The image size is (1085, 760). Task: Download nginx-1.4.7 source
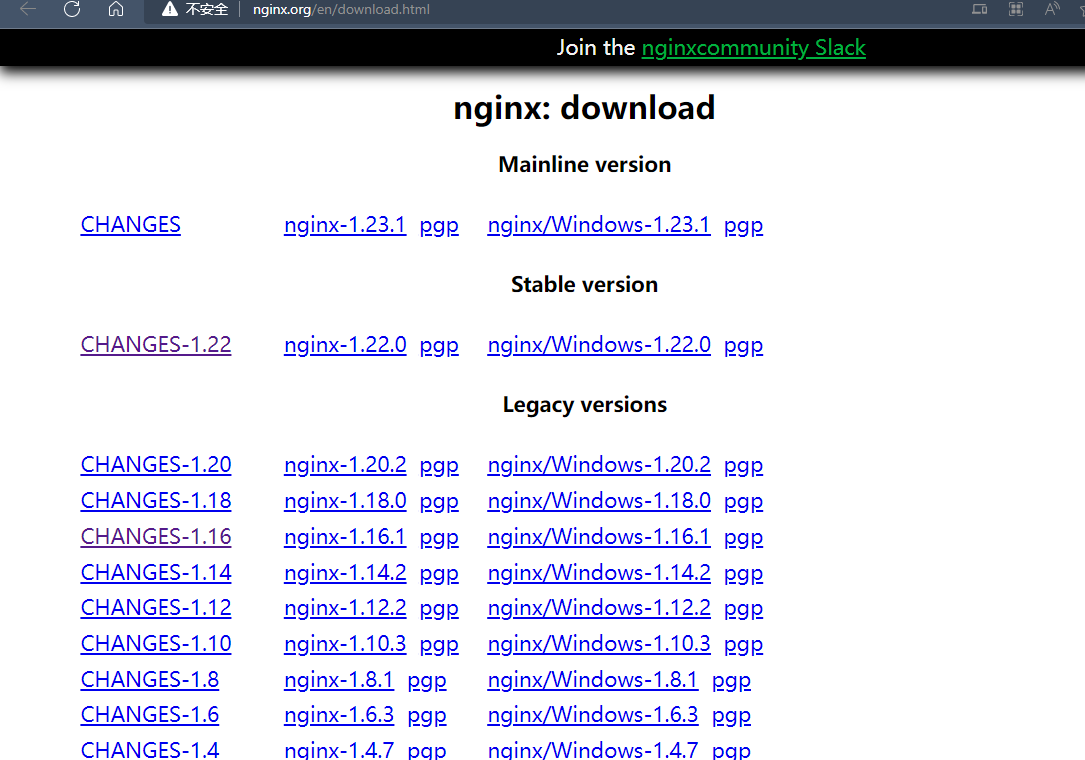pos(338,750)
